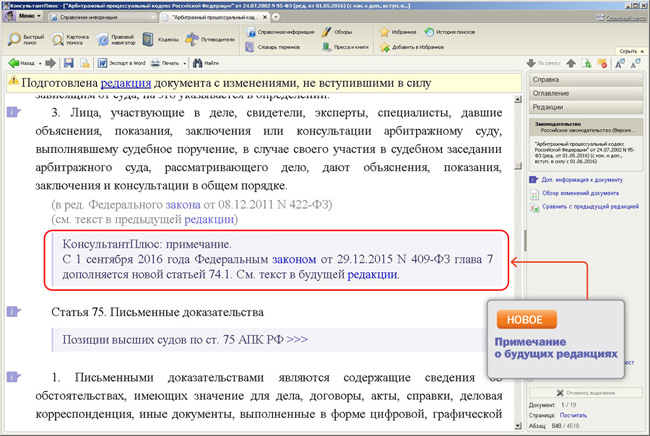The height and width of the screenshot is (436, 650).
Task: Click редакция link in yellow warning bar
Action: (x=126, y=83)
